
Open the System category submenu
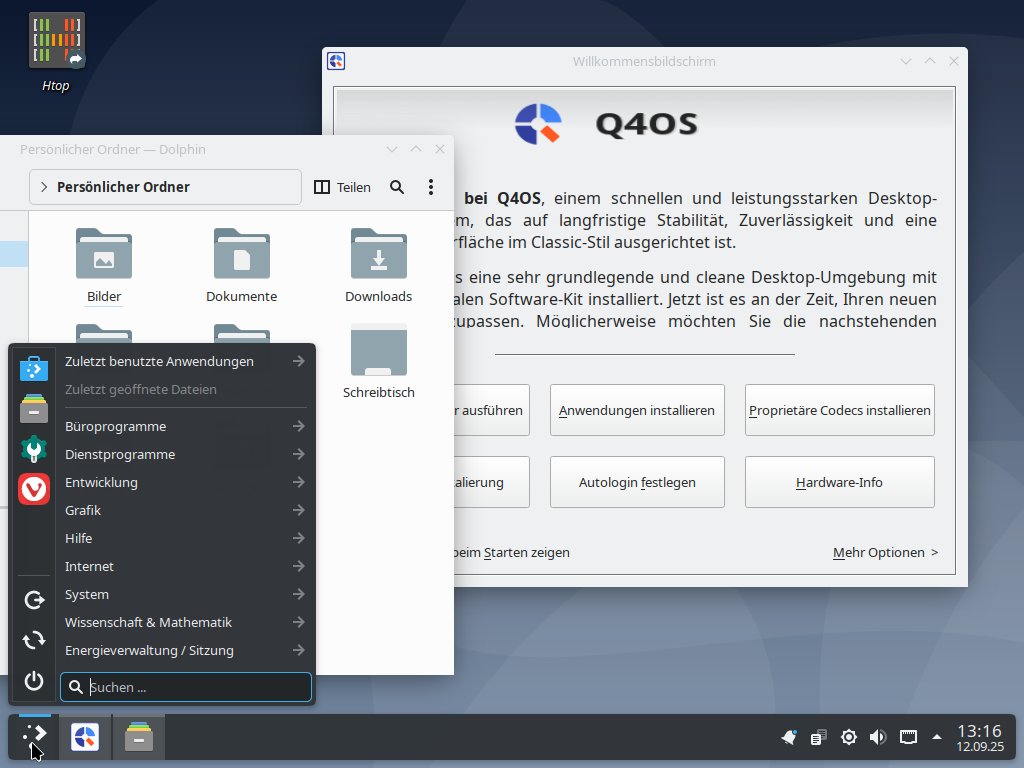tap(185, 594)
